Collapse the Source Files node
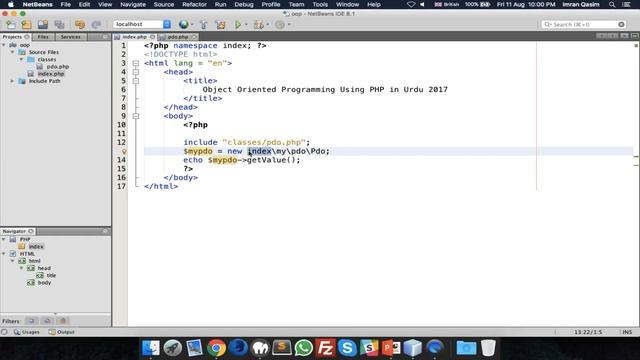Viewport: 640px width, 360px height. (x=13, y=52)
